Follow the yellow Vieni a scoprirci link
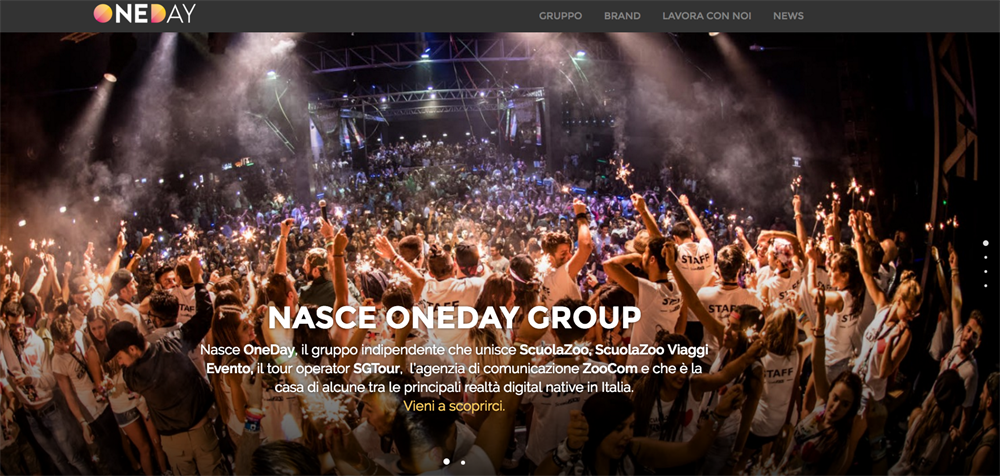This screenshot has width=1000, height=476. click(x=454, y=405)
